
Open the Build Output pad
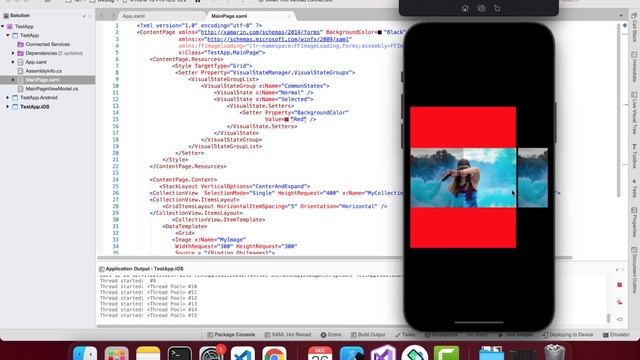(368, 335)
